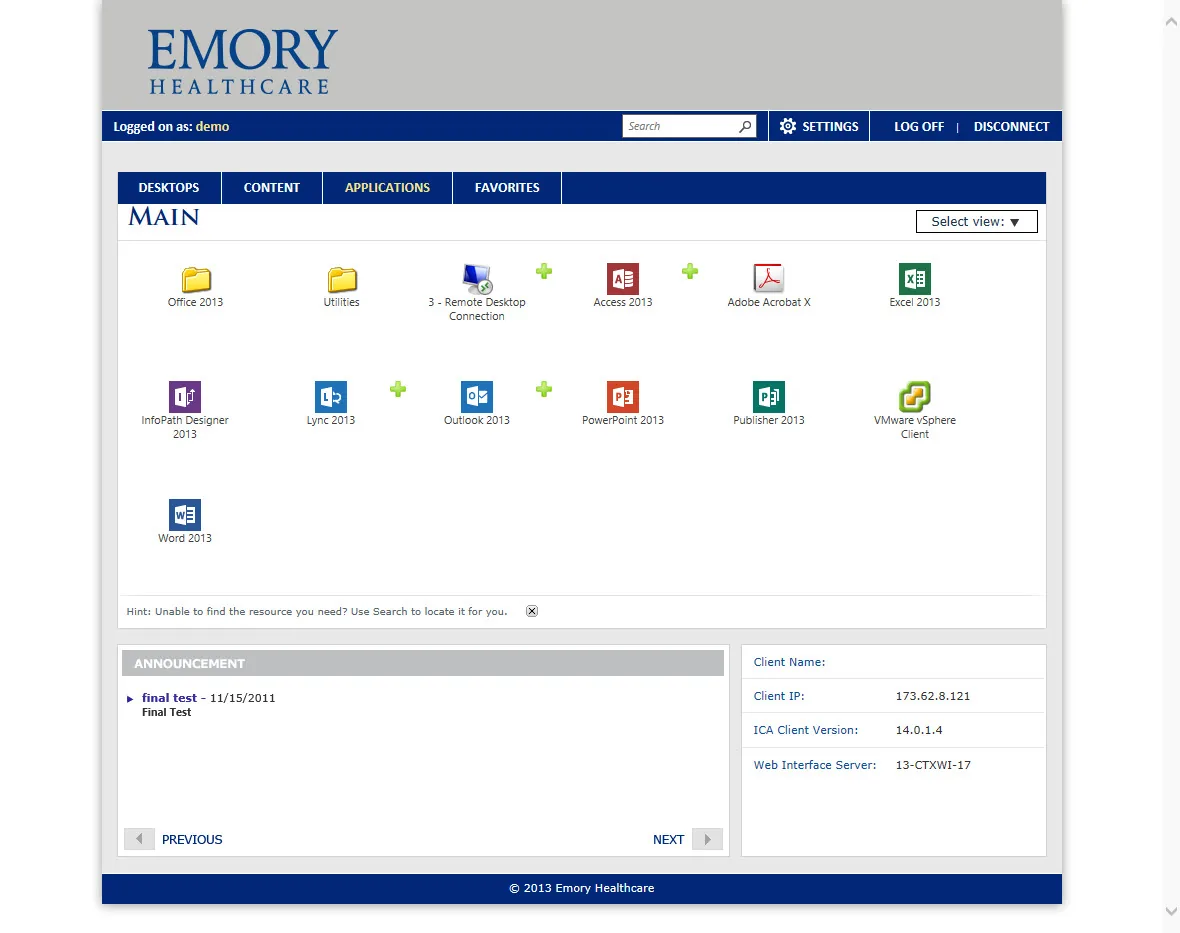Click the © 2013 Emory Healthcare footer
Viewport: 1180px width, 933px height.
coord(582,888)
